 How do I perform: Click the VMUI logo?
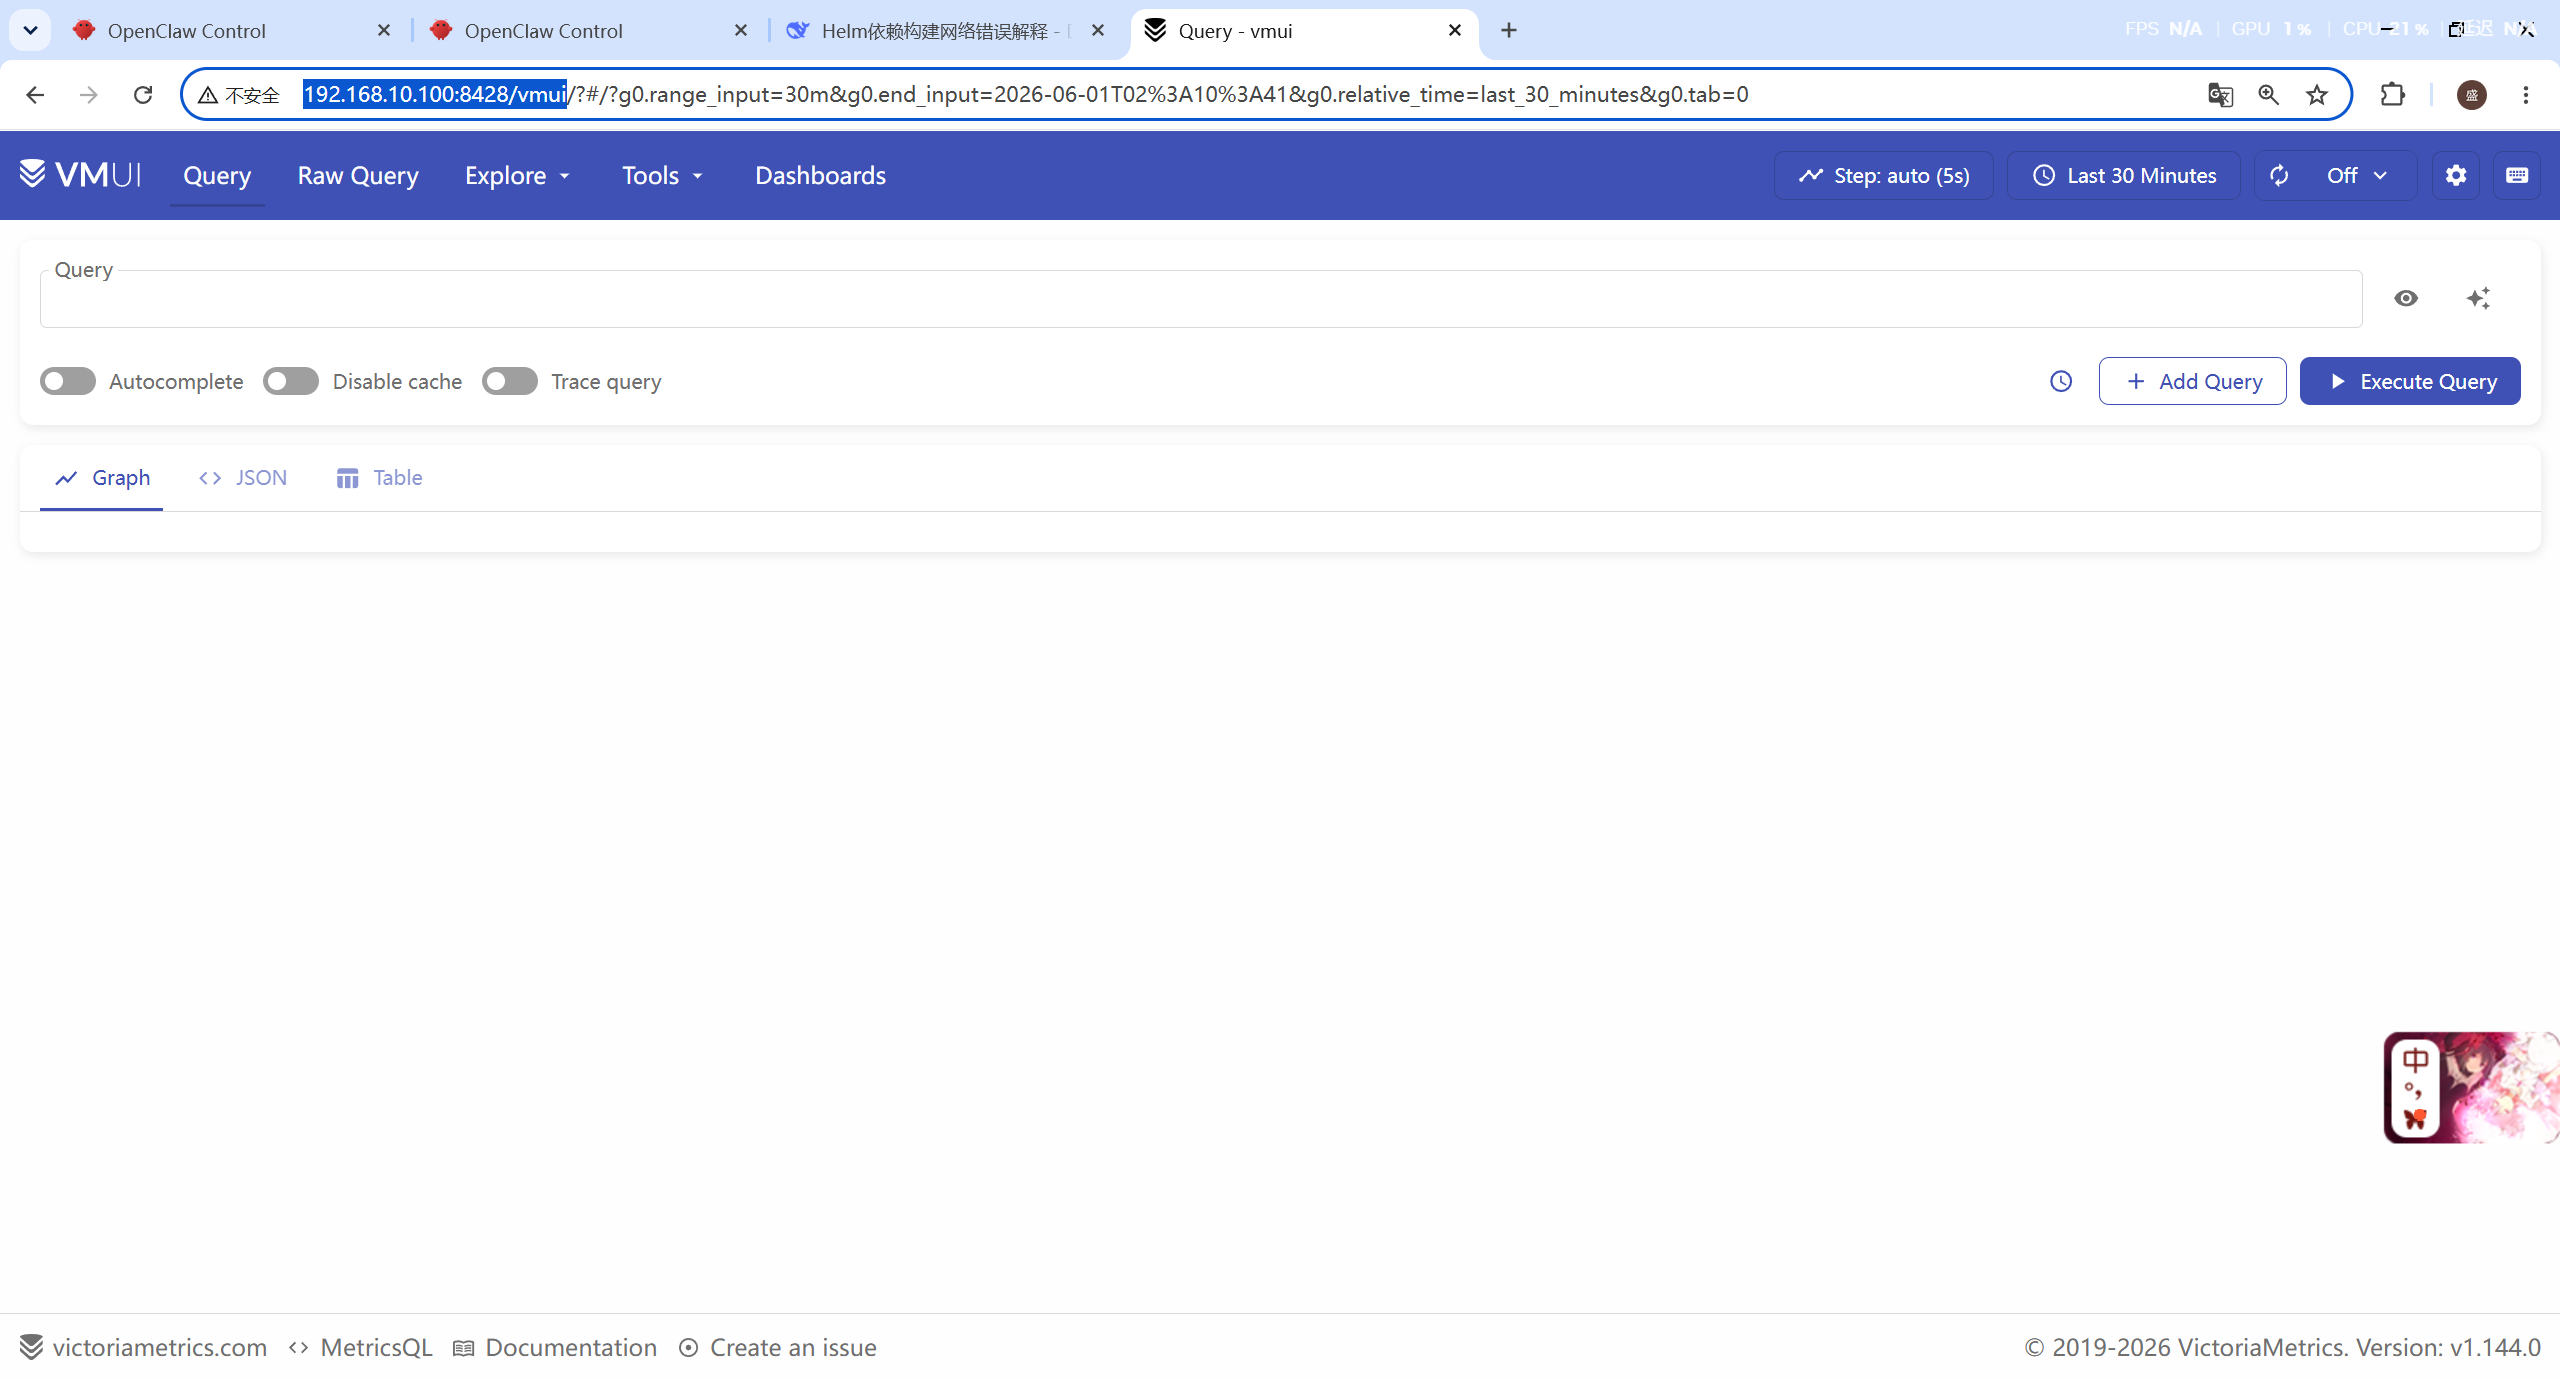(80, 175)
